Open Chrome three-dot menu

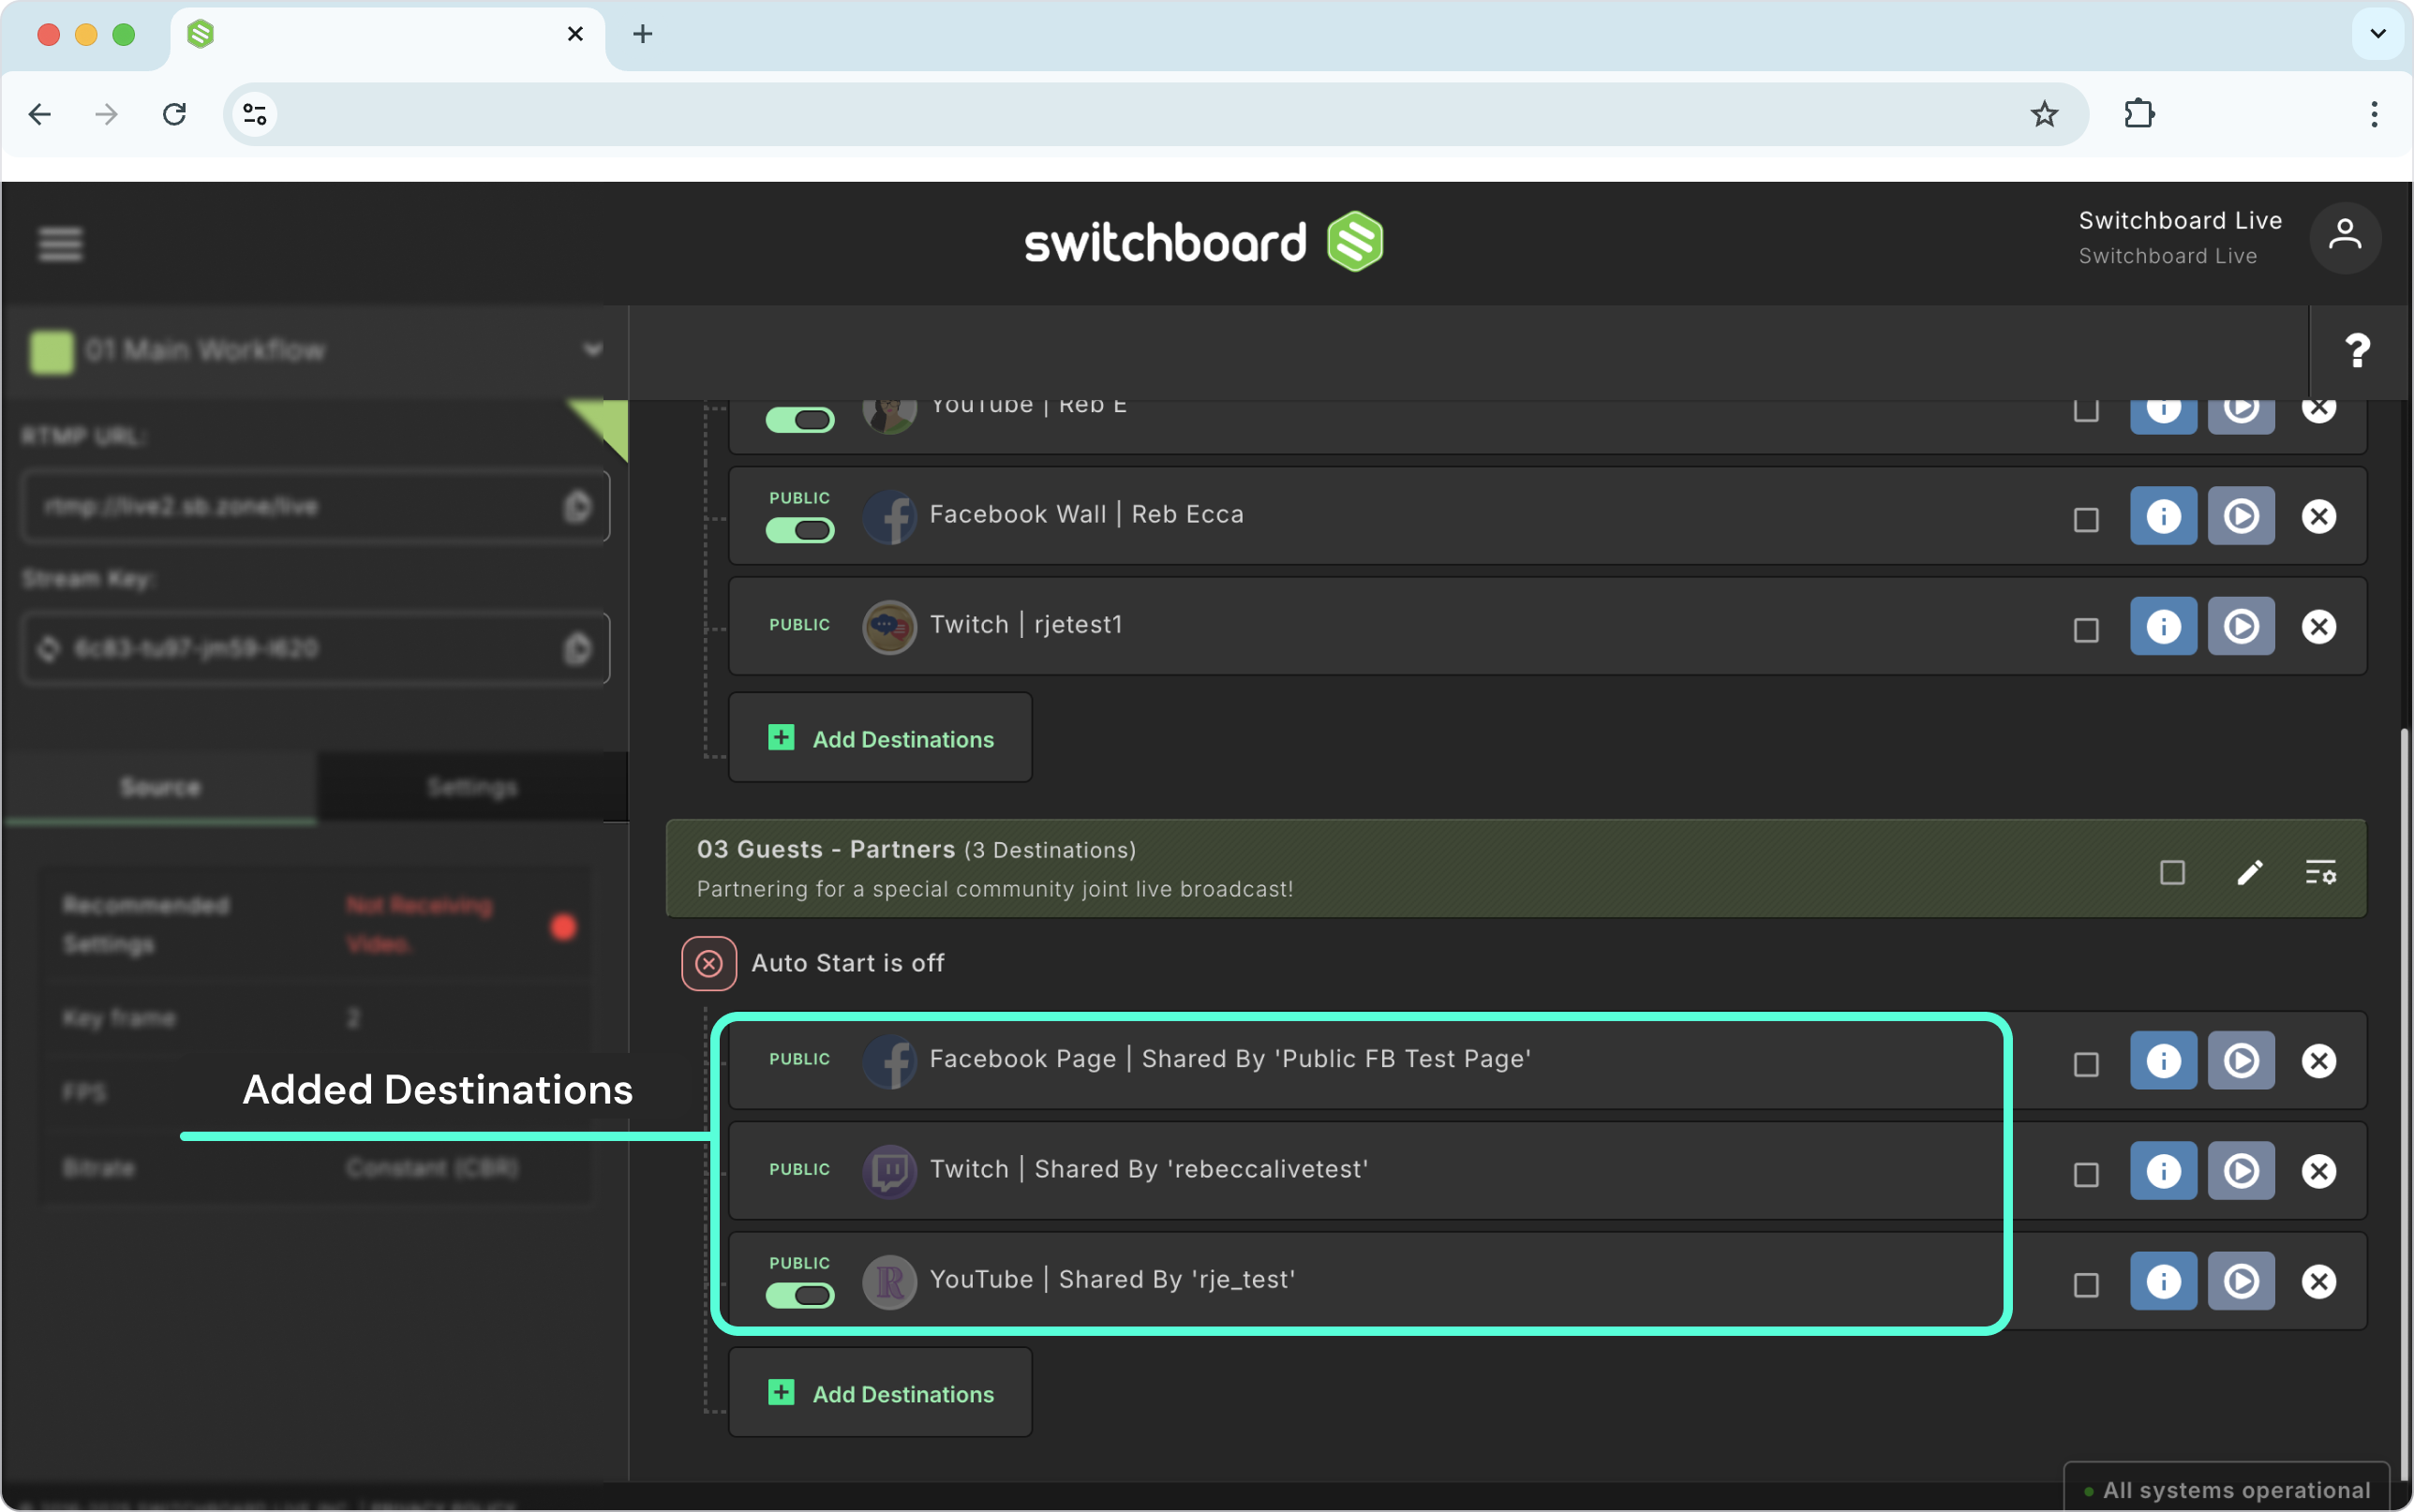(2373, 114)
